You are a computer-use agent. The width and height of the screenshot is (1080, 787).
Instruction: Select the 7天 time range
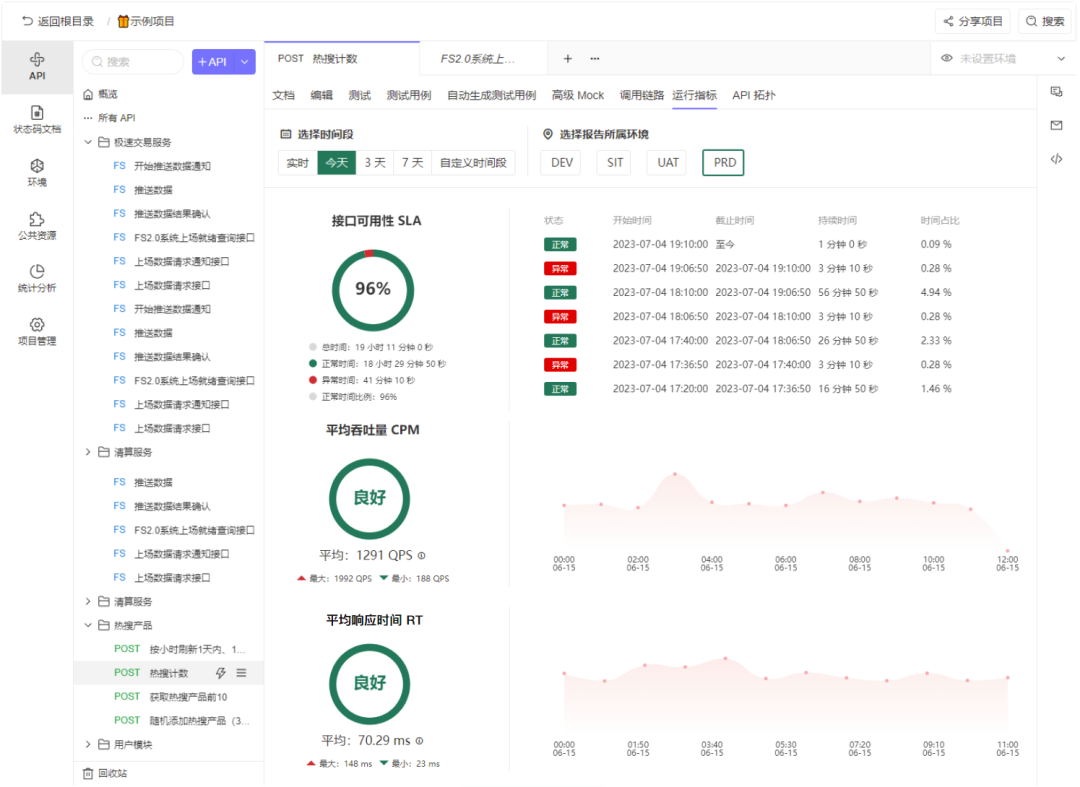coord(412,162)
